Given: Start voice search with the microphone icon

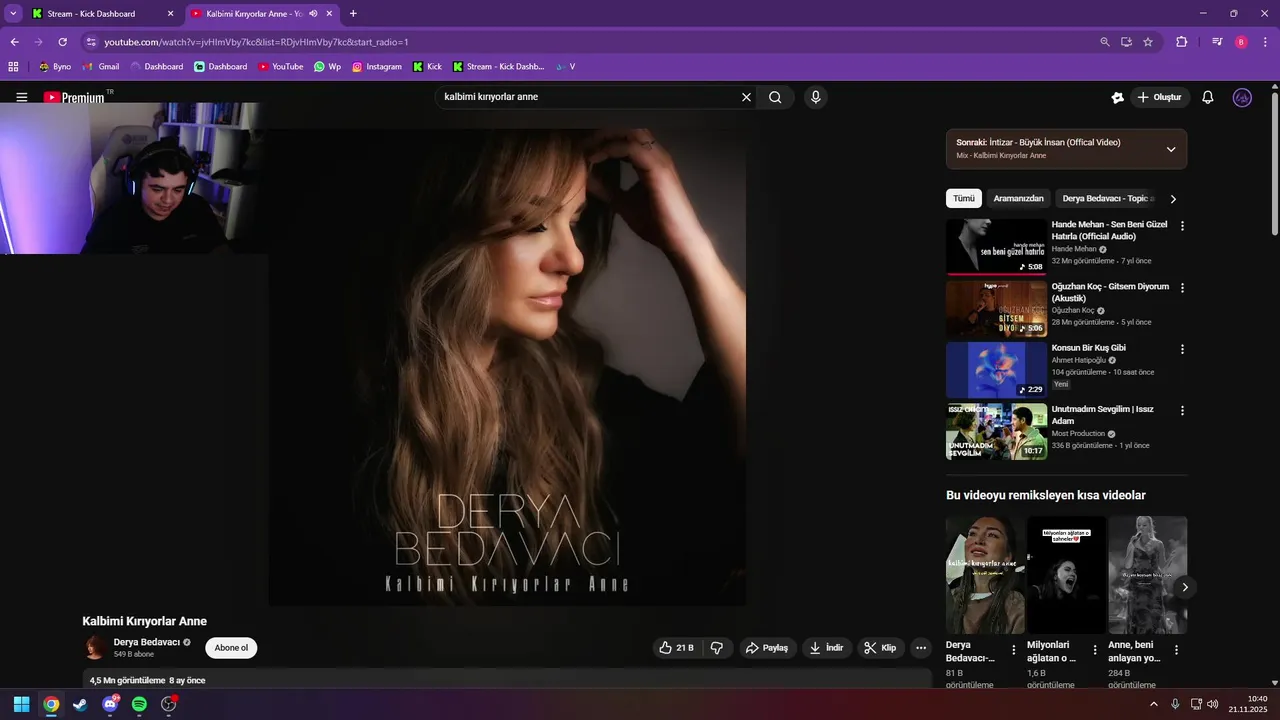Looking at the screenshot, I should [x=816, y=97].
